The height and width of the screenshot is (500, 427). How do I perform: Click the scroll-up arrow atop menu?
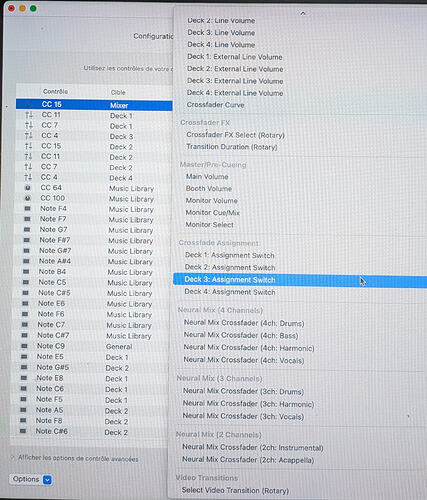(303, 13)
